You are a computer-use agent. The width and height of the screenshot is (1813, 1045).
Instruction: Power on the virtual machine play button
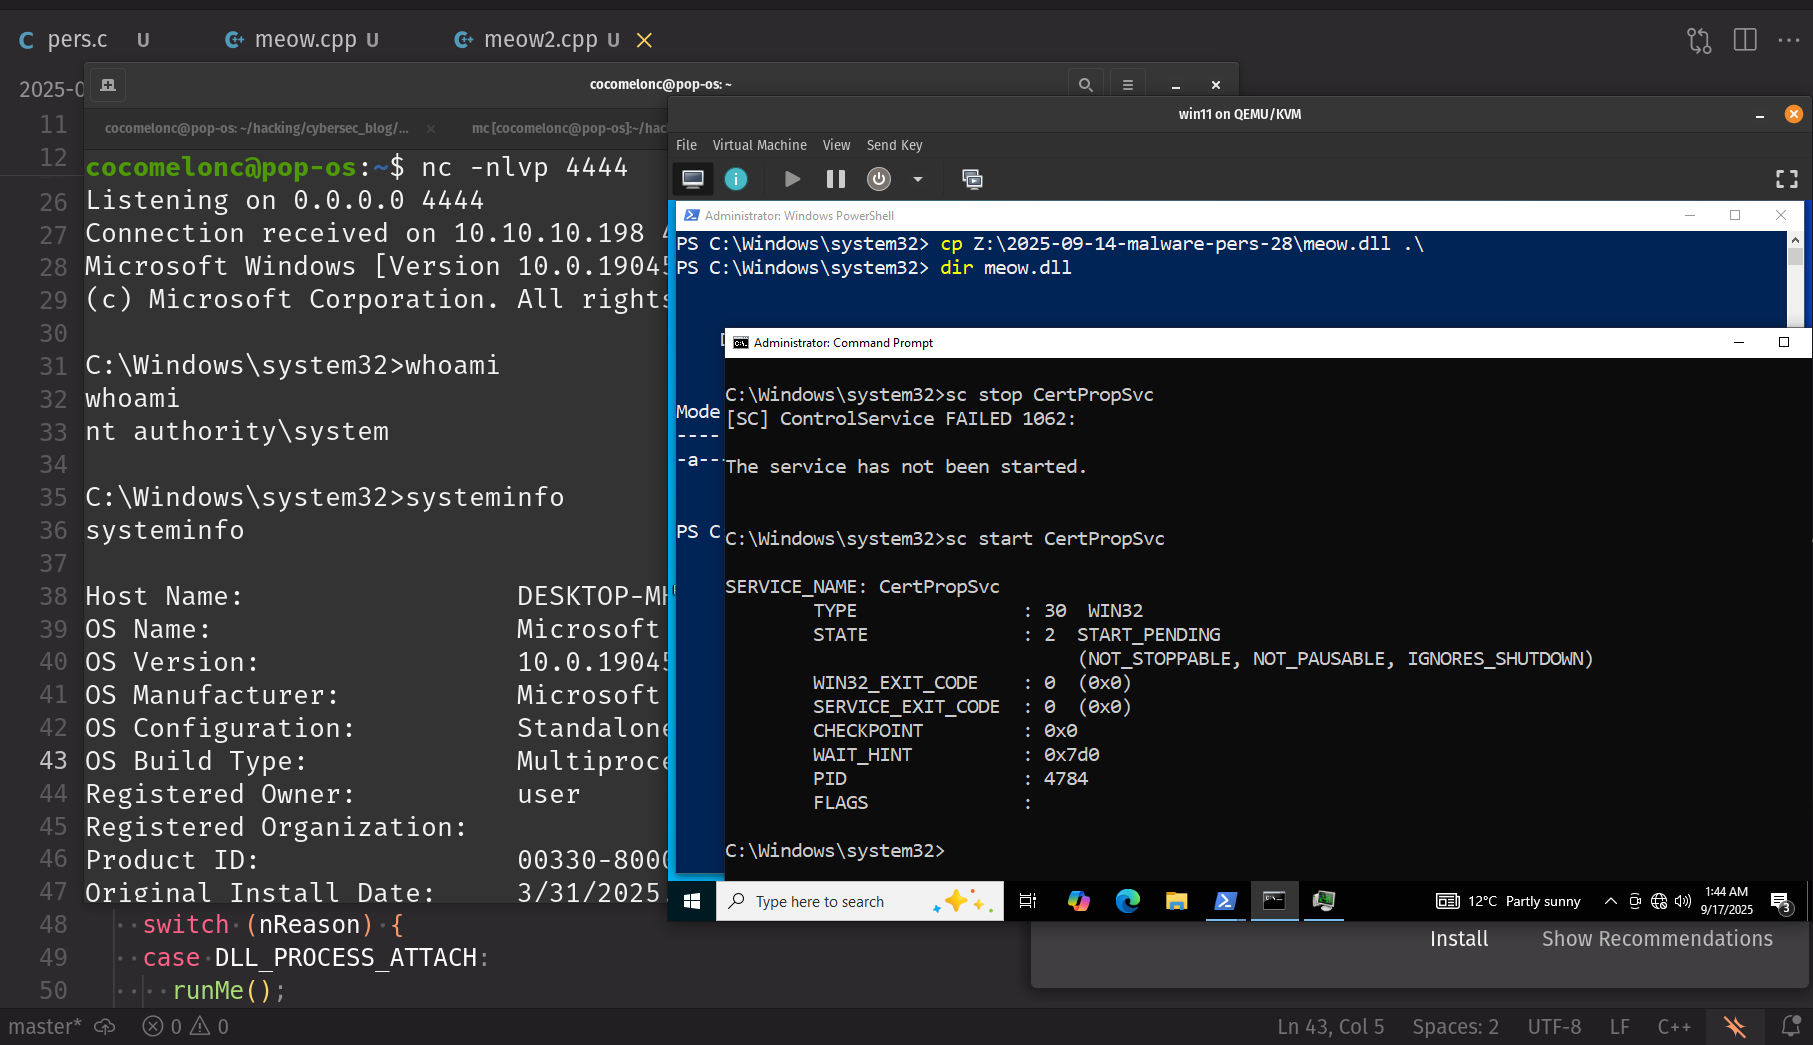pos(792,179)
